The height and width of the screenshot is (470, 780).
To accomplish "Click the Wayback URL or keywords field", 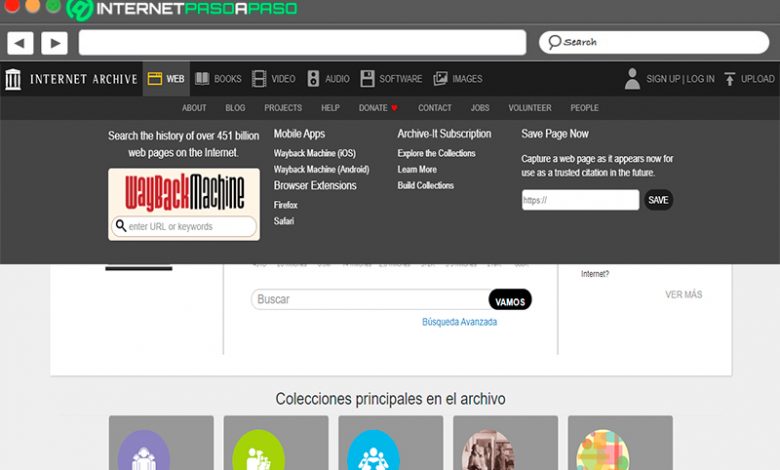I will coord(184,227).
